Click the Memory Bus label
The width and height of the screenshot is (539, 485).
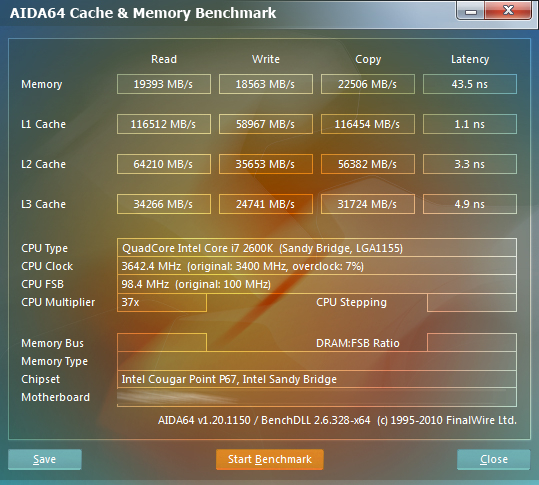click(x=52, y=343)
